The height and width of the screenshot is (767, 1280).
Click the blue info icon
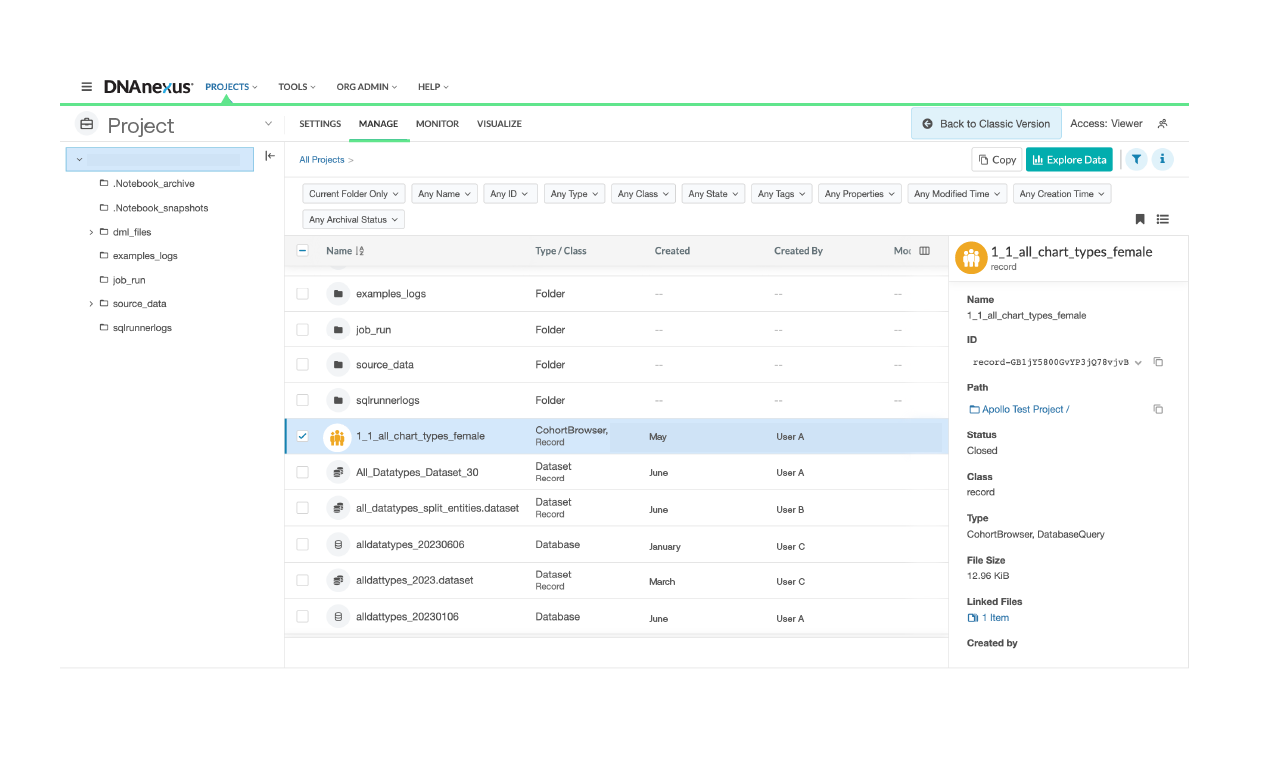[1163, 159]
